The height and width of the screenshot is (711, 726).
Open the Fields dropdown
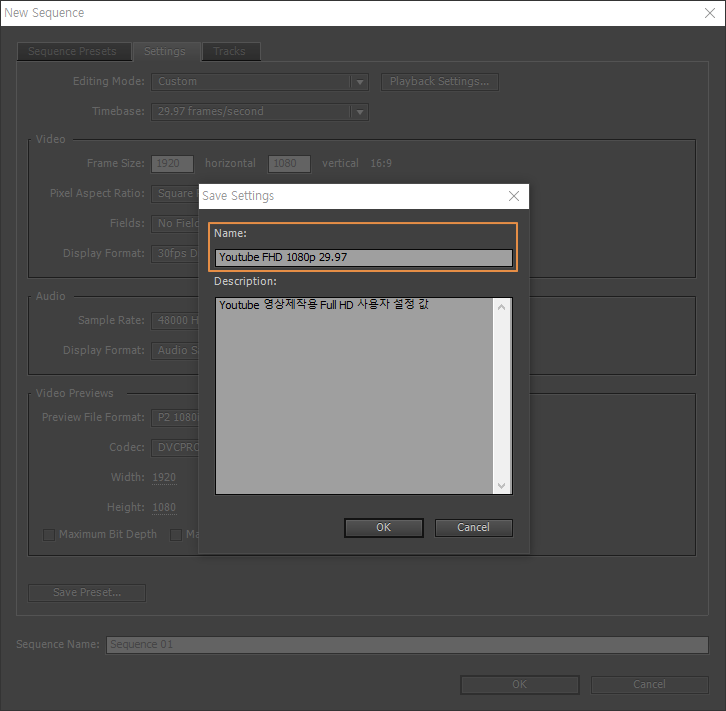[x=175, y=224]
